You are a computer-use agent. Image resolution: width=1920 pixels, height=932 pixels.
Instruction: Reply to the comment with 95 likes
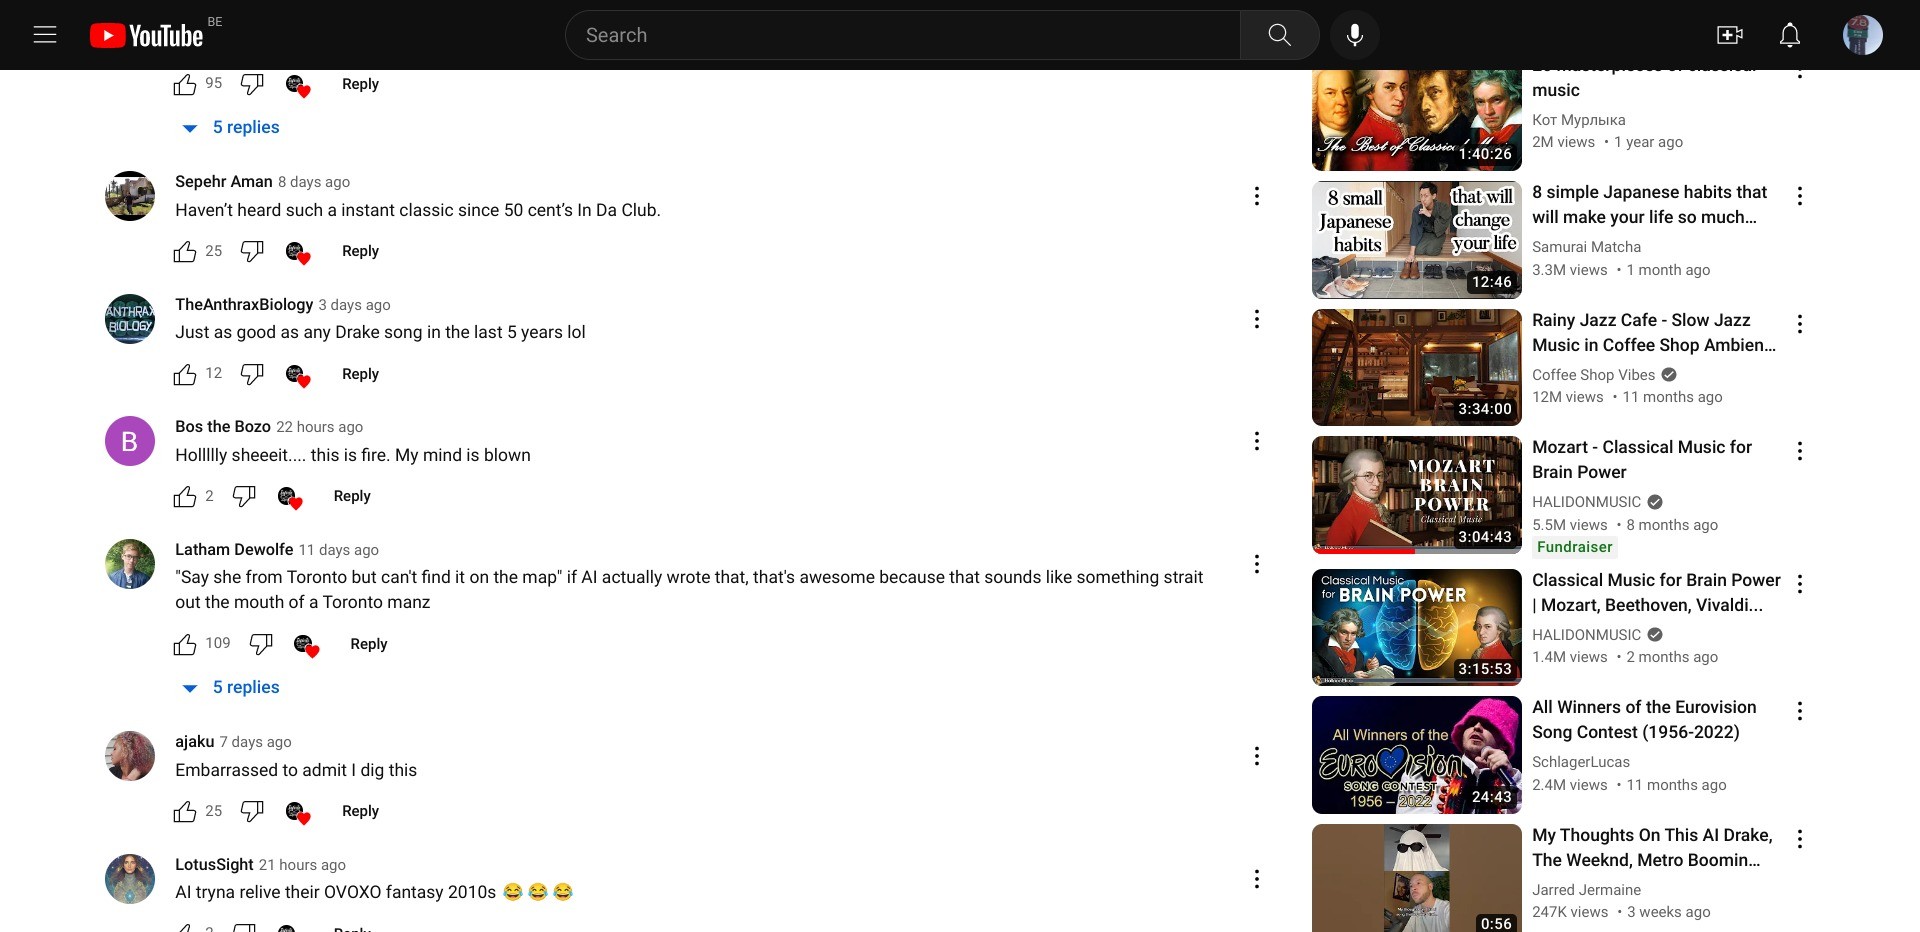coord(360,84)
